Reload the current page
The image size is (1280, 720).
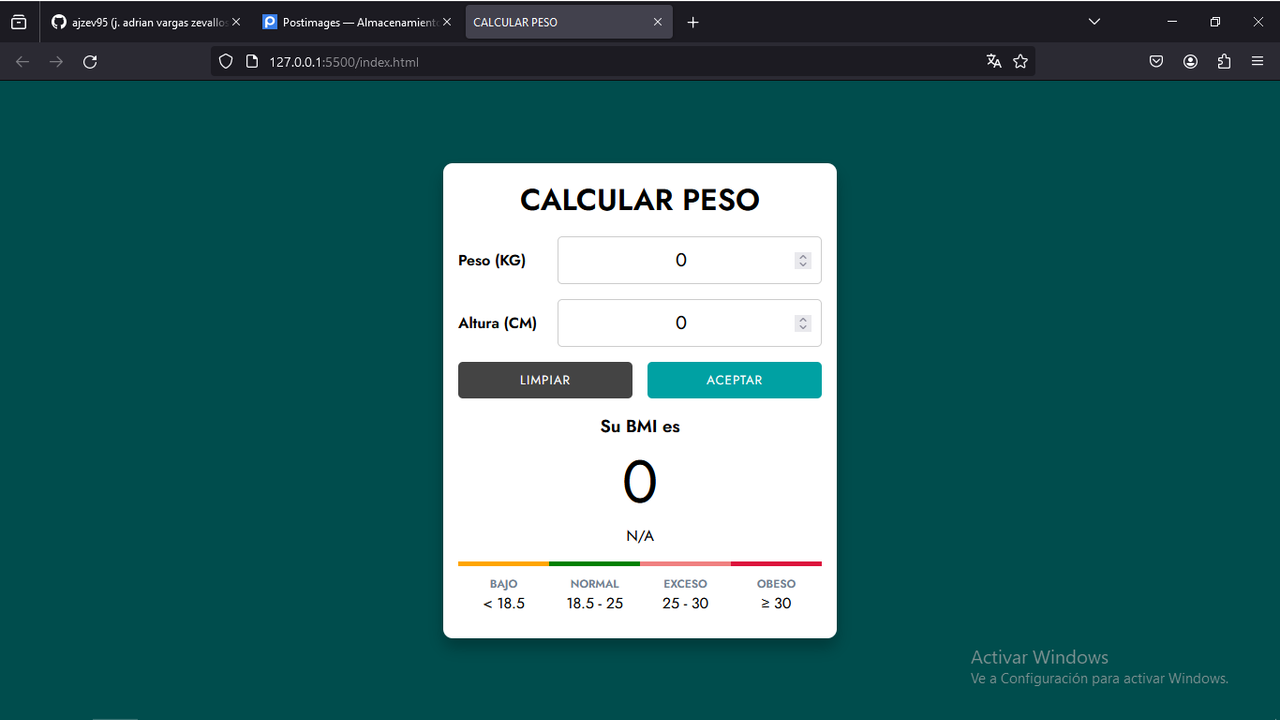90,61
